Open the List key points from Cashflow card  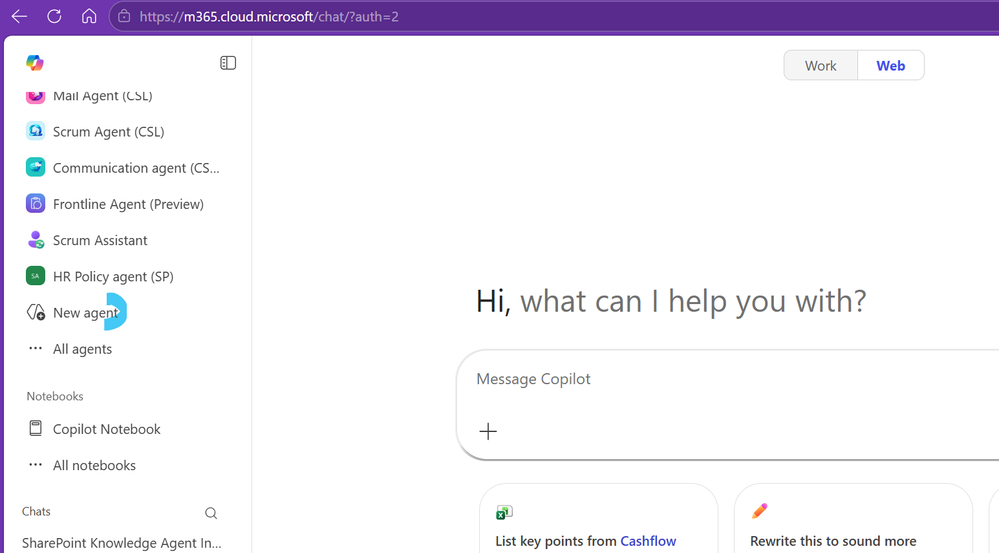[x=598, y=519]
